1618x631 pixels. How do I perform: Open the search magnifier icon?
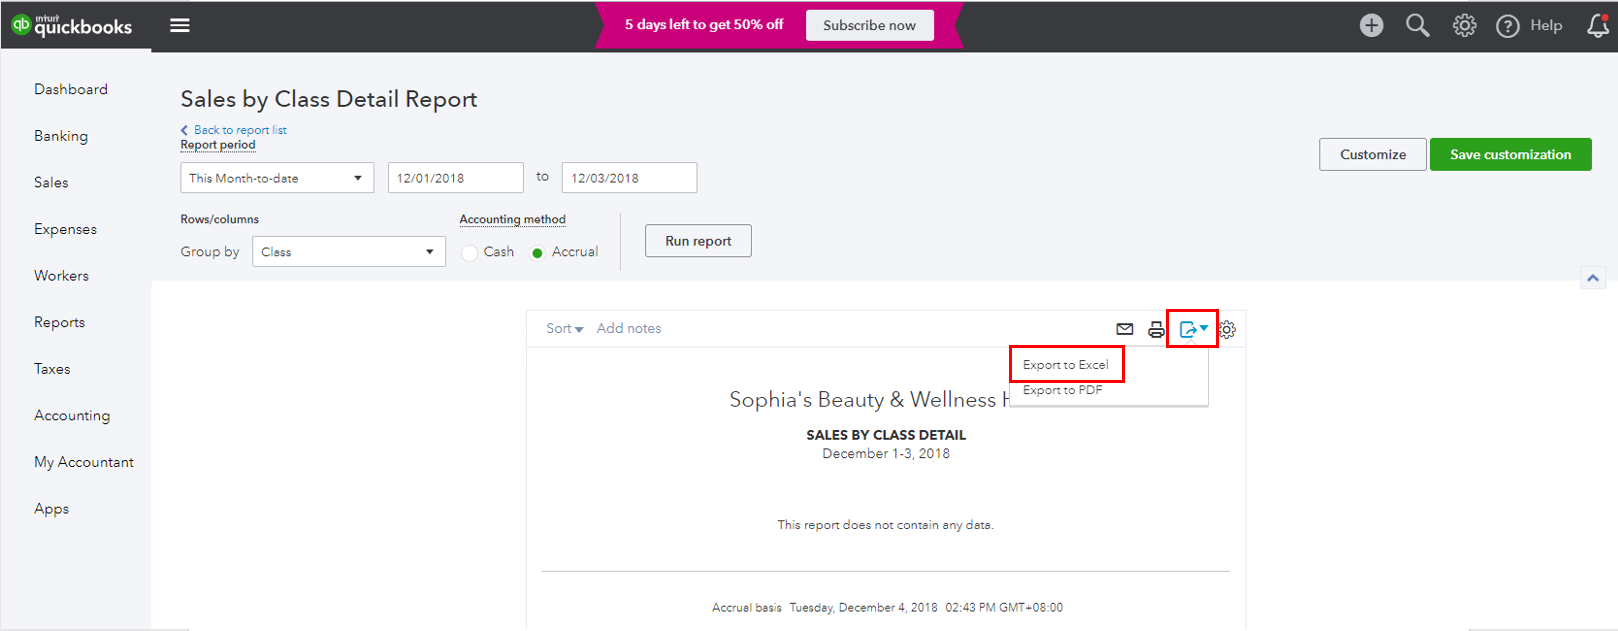tap(1417, 25)
